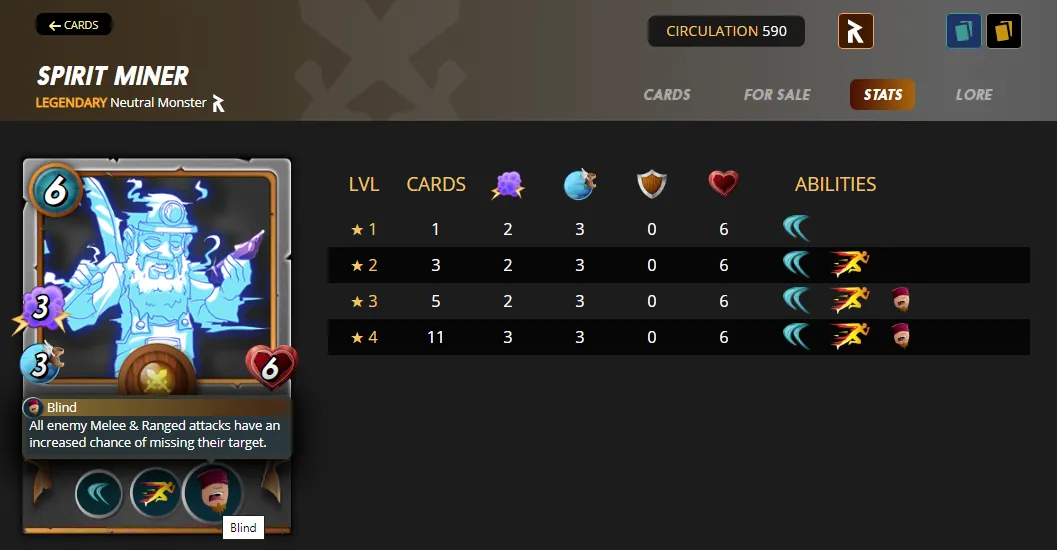This screenshot has height=550, width=1057.
Task: Click the Blind ability icon on card
Action: point(212,493)
